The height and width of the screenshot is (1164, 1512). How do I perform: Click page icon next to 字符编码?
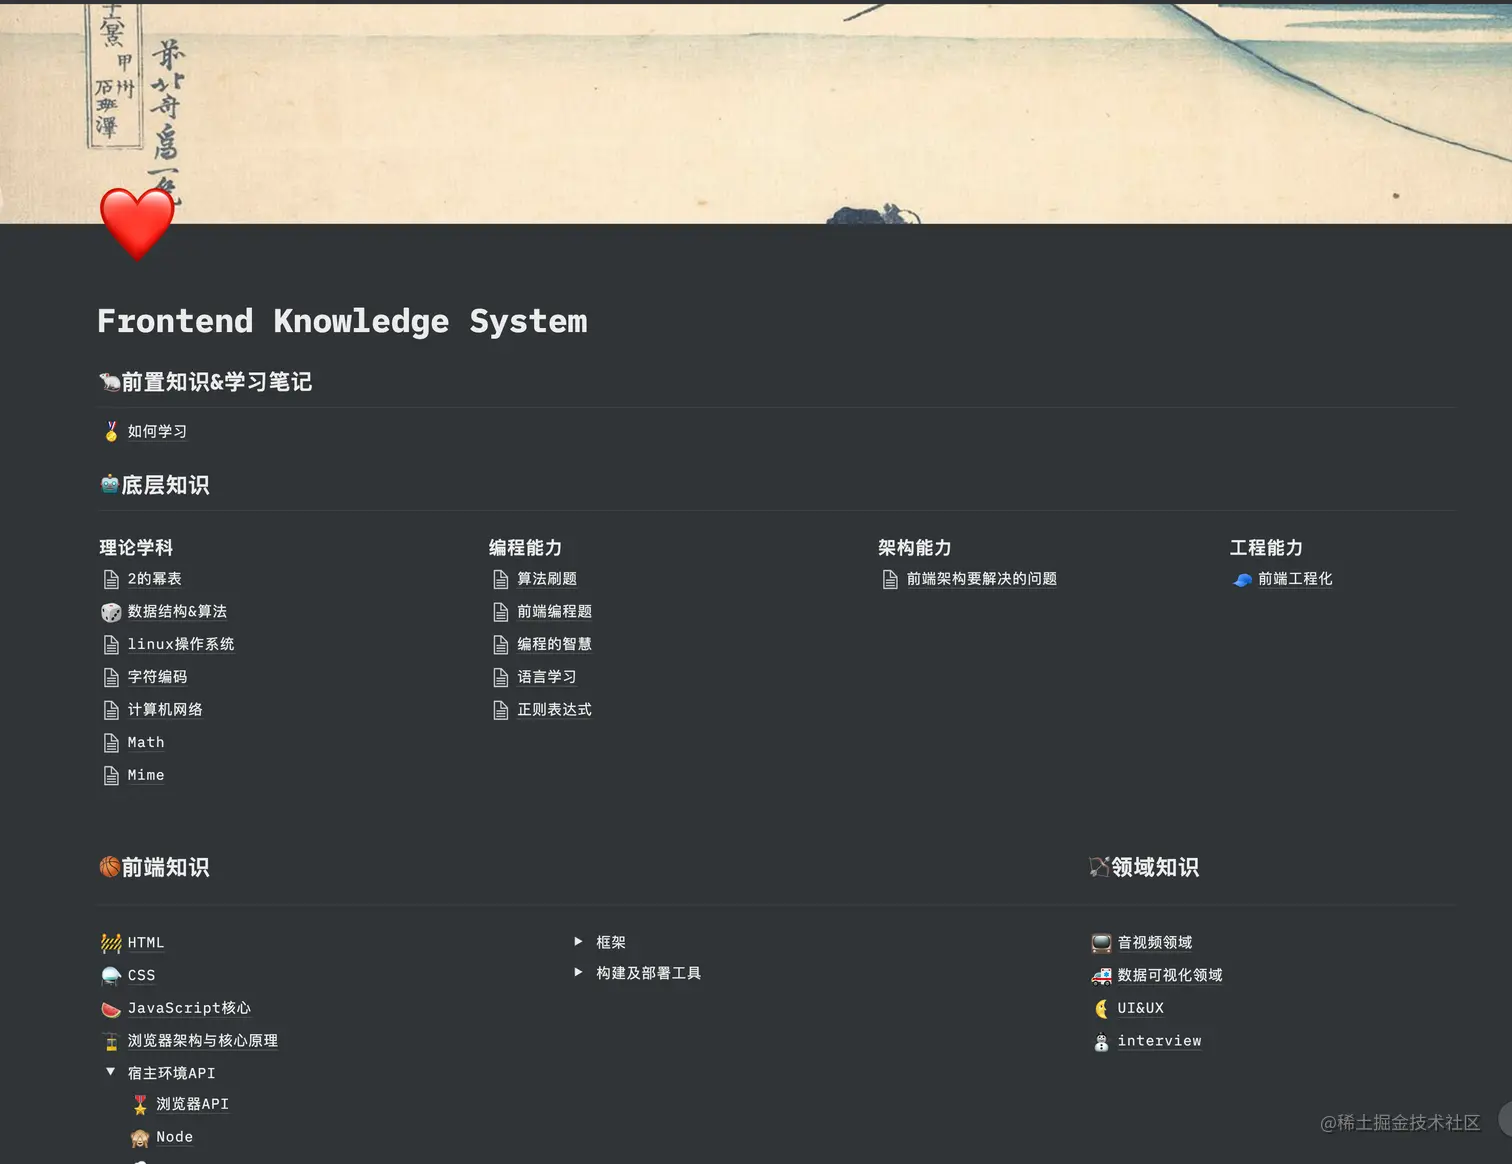[111, 678]
